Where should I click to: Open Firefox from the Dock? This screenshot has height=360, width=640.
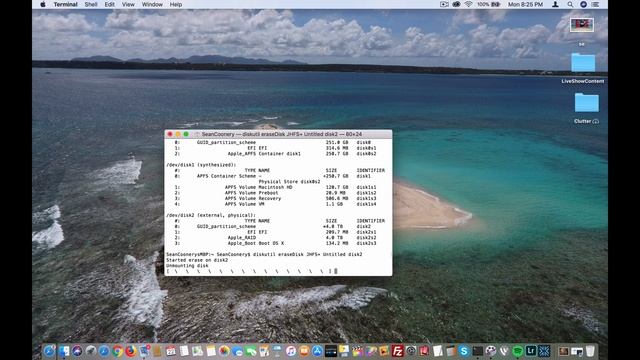click(x=131, y=351)
